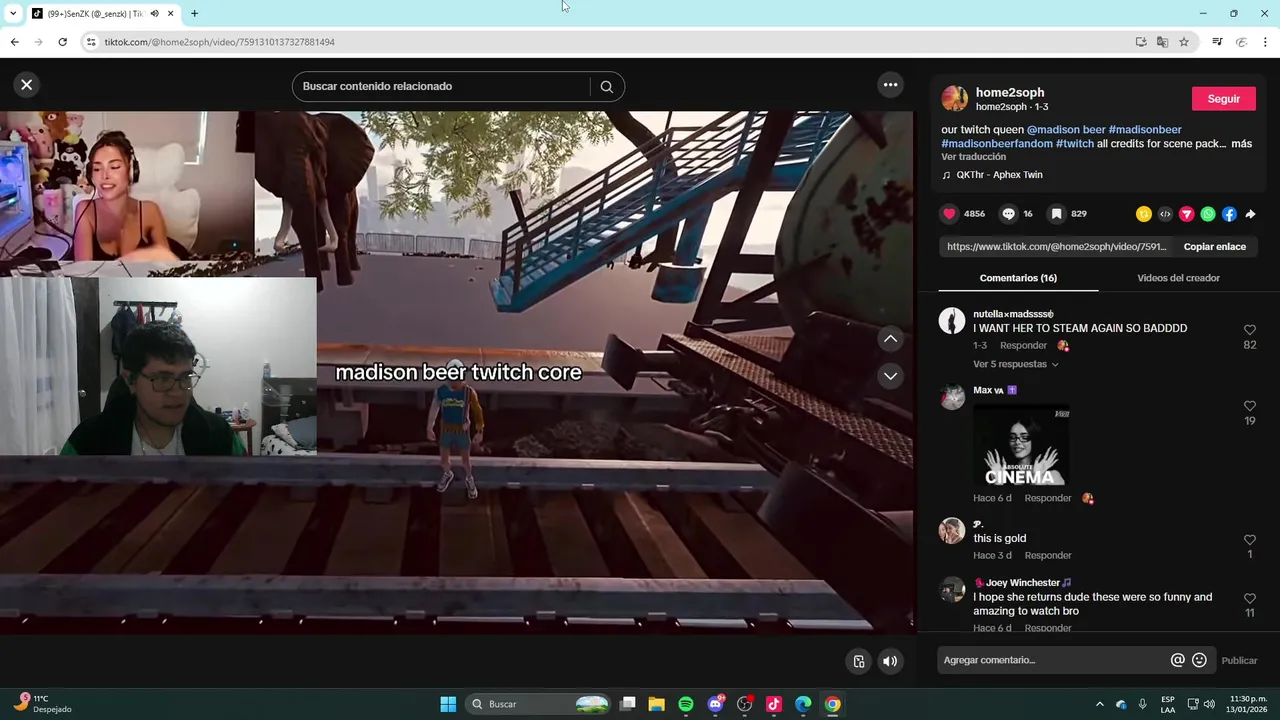1280x720 pixels.
Task: Go to next video with down chevron
Action: coord(890,376)
